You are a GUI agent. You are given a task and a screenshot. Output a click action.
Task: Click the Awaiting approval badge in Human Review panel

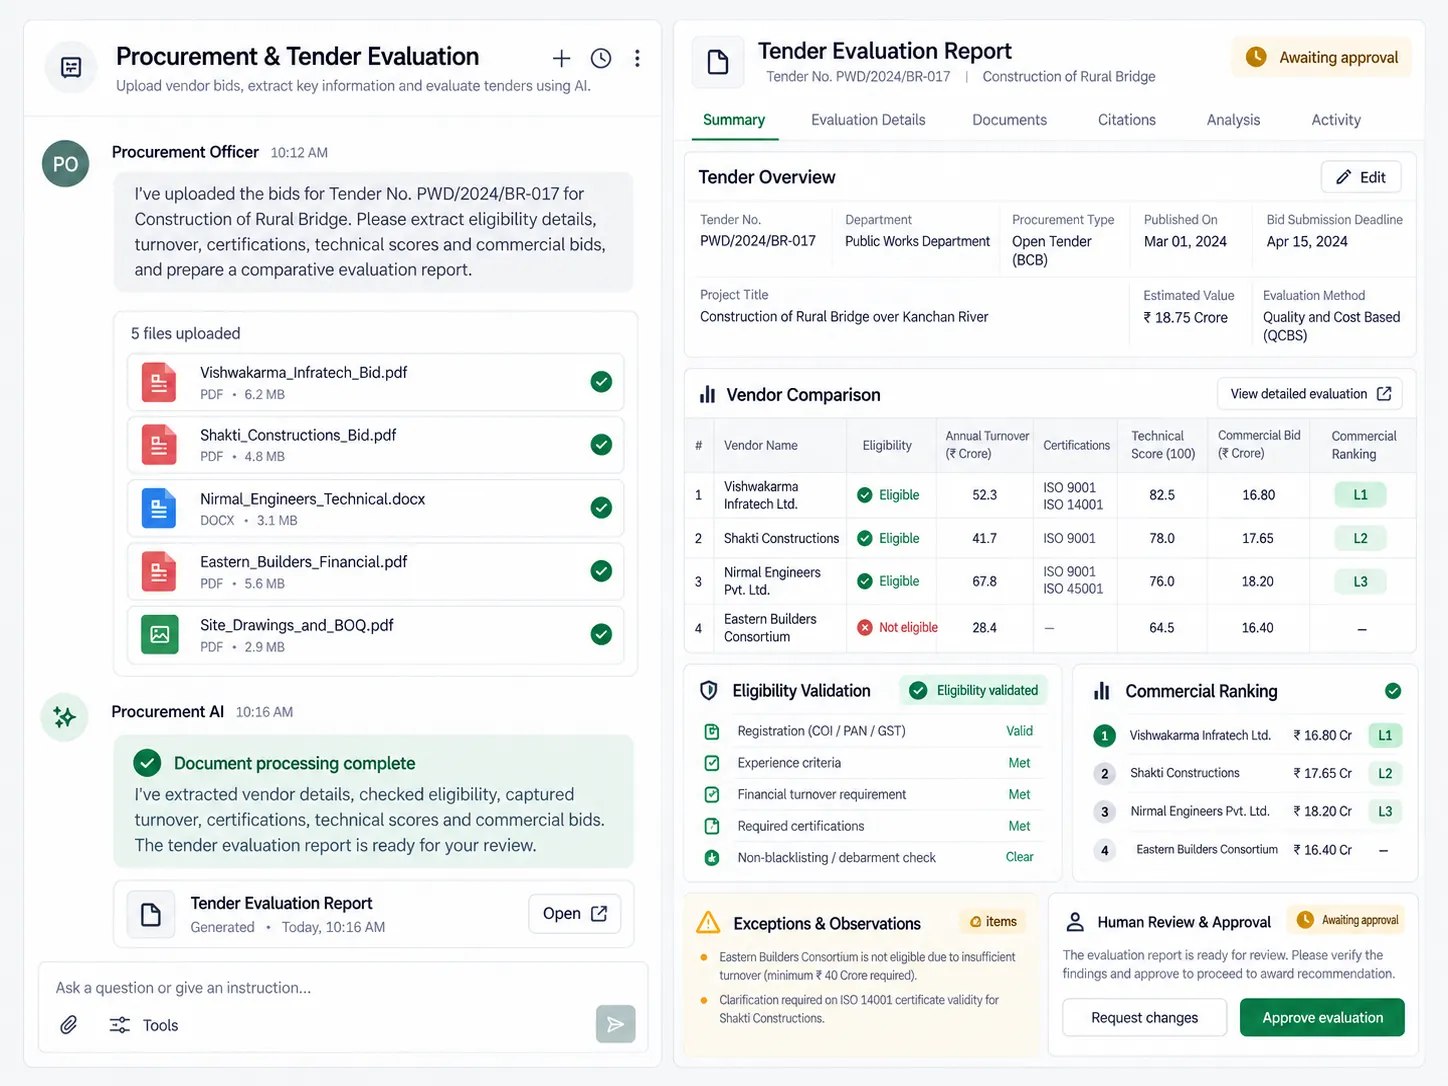1346,920
